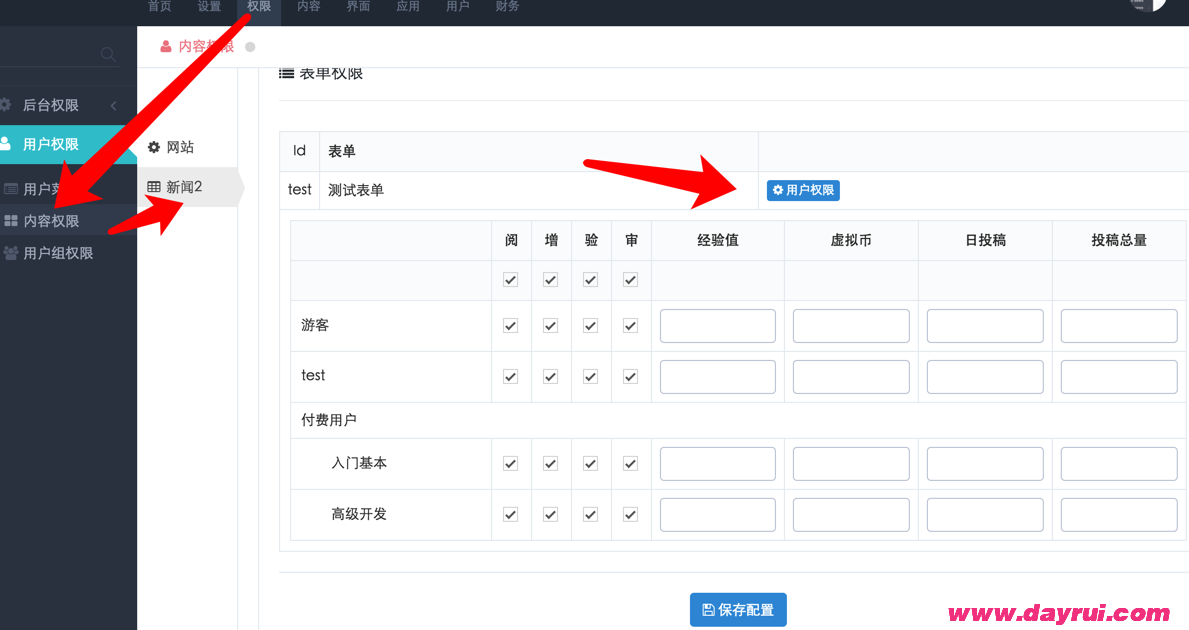
Task: Click the grid icon beside sidebar 内容权限
Action: (11, 221)
